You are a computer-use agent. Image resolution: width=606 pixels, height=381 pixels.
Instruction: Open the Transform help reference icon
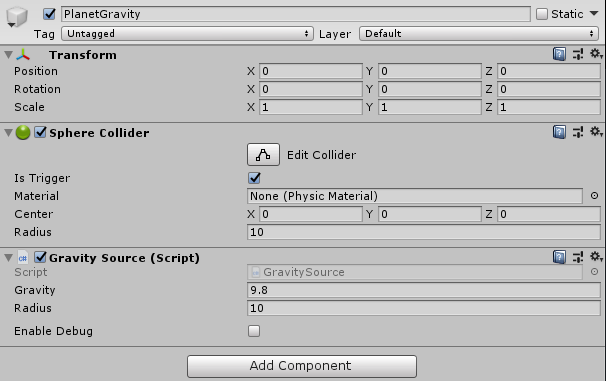point(559,54)
